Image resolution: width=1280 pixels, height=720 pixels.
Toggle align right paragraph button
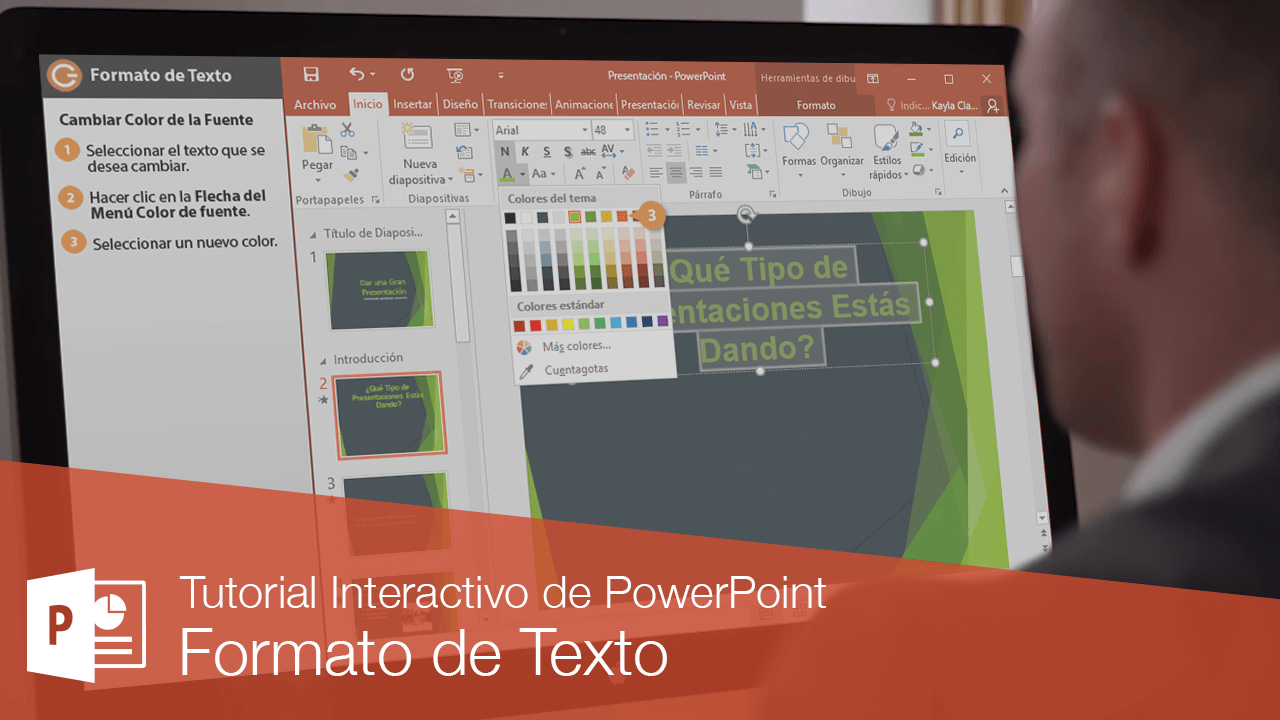[696, 173]
